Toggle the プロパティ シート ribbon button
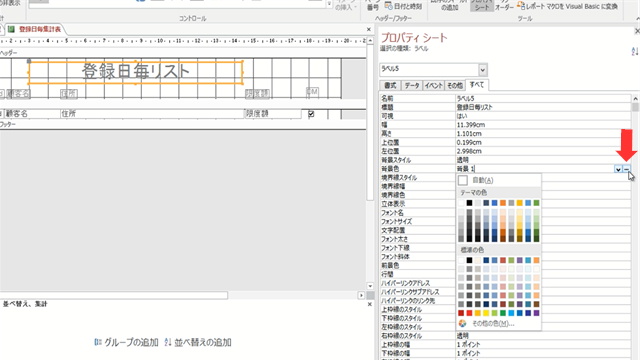The height and width of the screenshot is (360, 640). pos(482,5)
